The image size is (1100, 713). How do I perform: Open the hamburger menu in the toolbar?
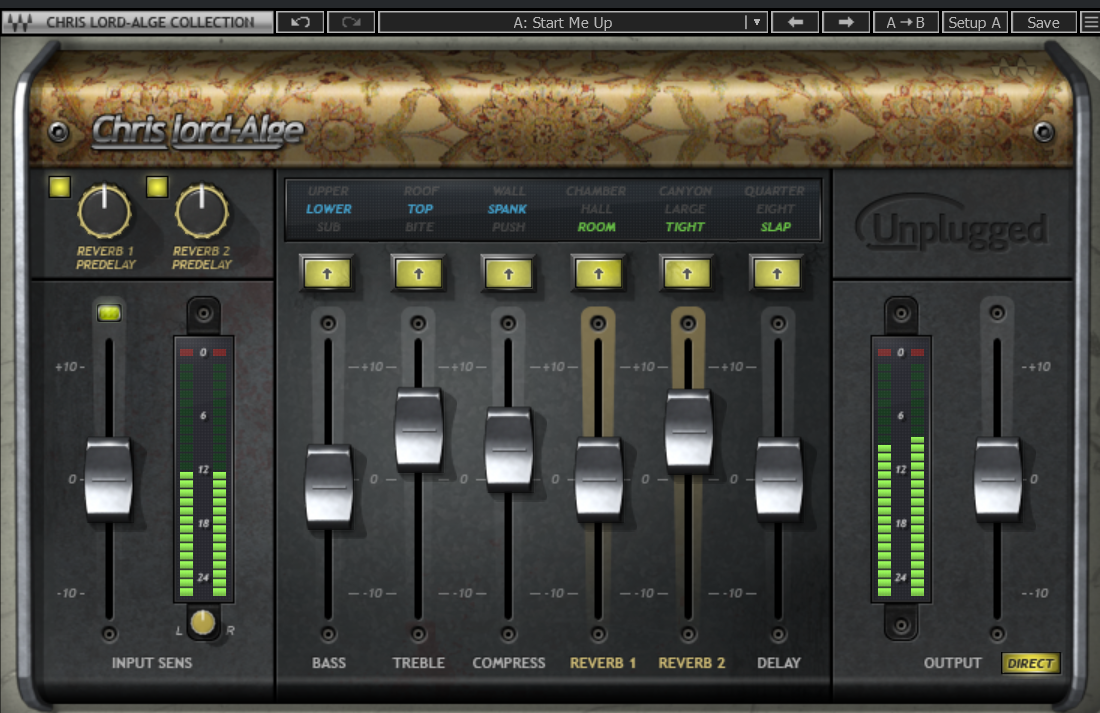[x=1090, y=22]
